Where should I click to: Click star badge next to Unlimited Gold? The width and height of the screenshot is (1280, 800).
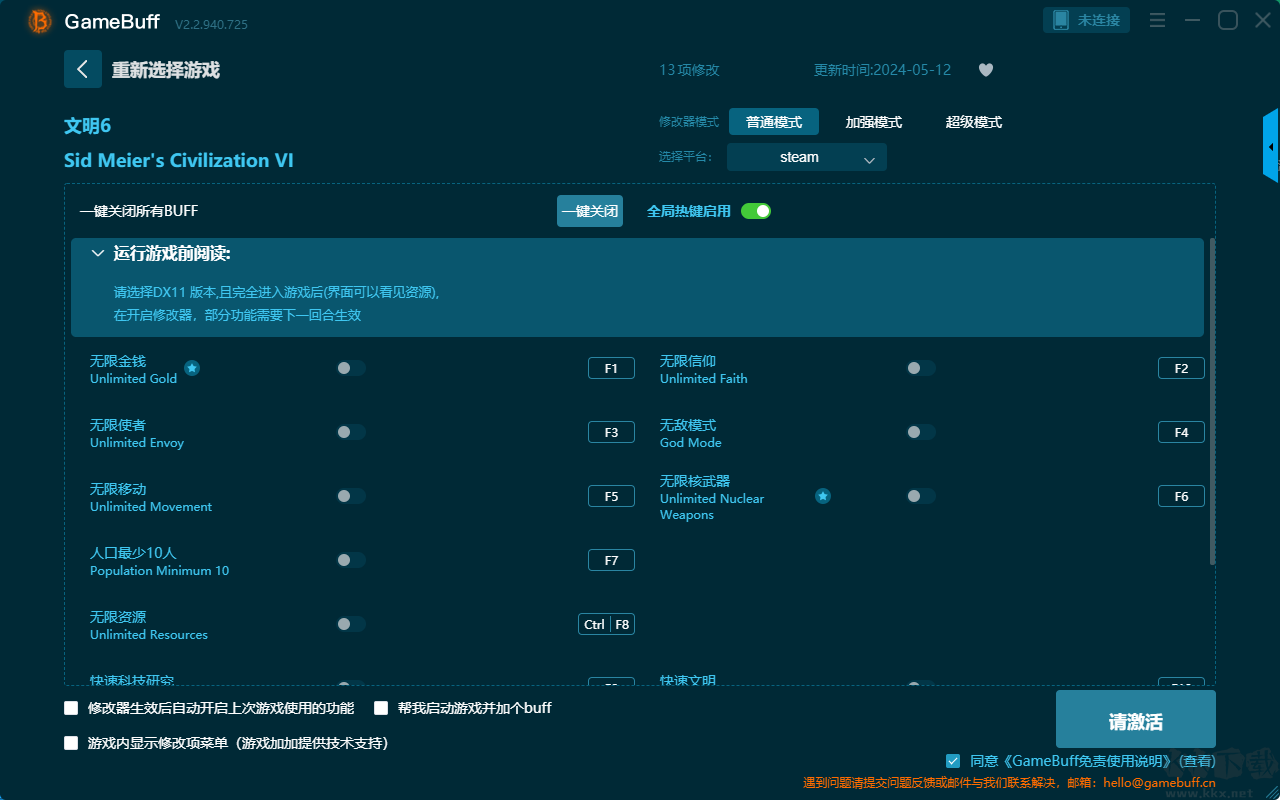[x=192, y=368]
